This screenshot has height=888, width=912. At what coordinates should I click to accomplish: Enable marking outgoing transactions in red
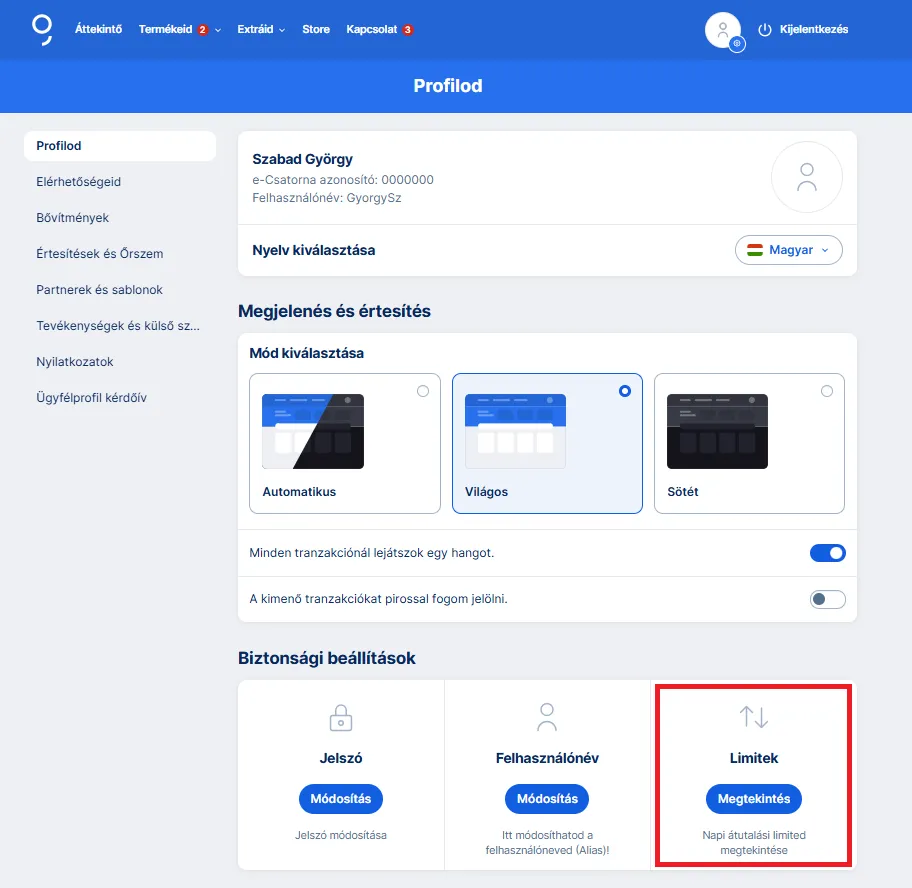(x=827, y=599)
